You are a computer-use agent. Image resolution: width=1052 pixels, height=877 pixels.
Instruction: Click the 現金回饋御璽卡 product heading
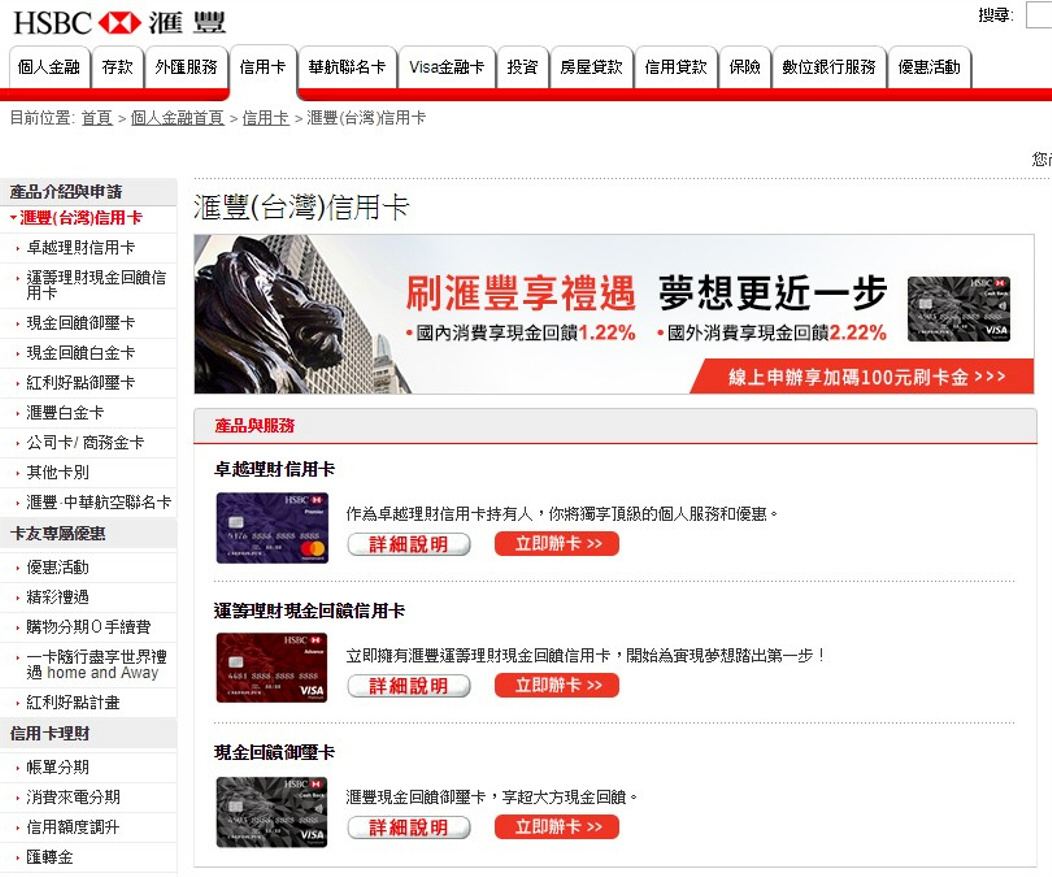[x=274, y=752]
